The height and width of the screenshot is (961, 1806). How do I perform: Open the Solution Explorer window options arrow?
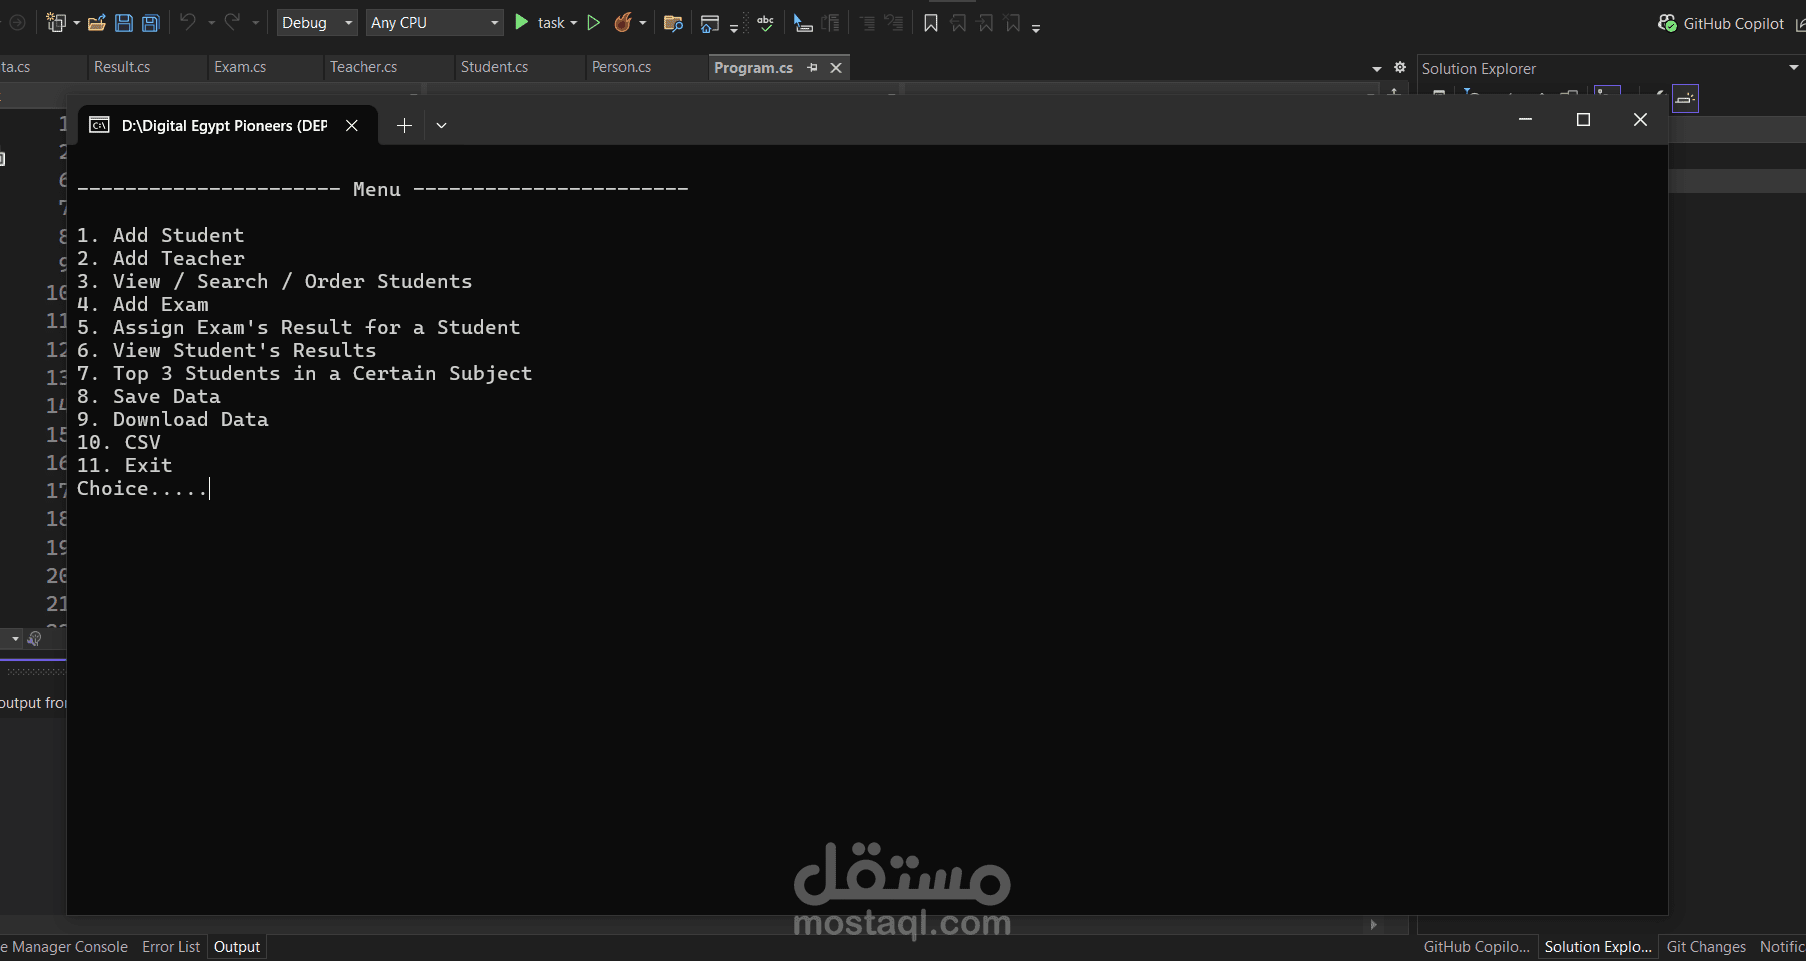(x=1793, y=67)
